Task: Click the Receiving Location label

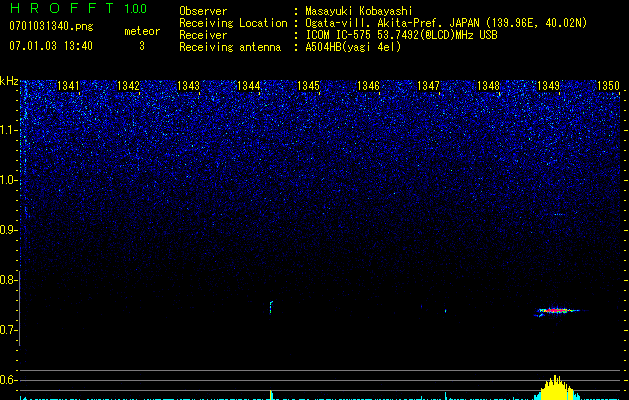Action: click(x=233, y=23)
